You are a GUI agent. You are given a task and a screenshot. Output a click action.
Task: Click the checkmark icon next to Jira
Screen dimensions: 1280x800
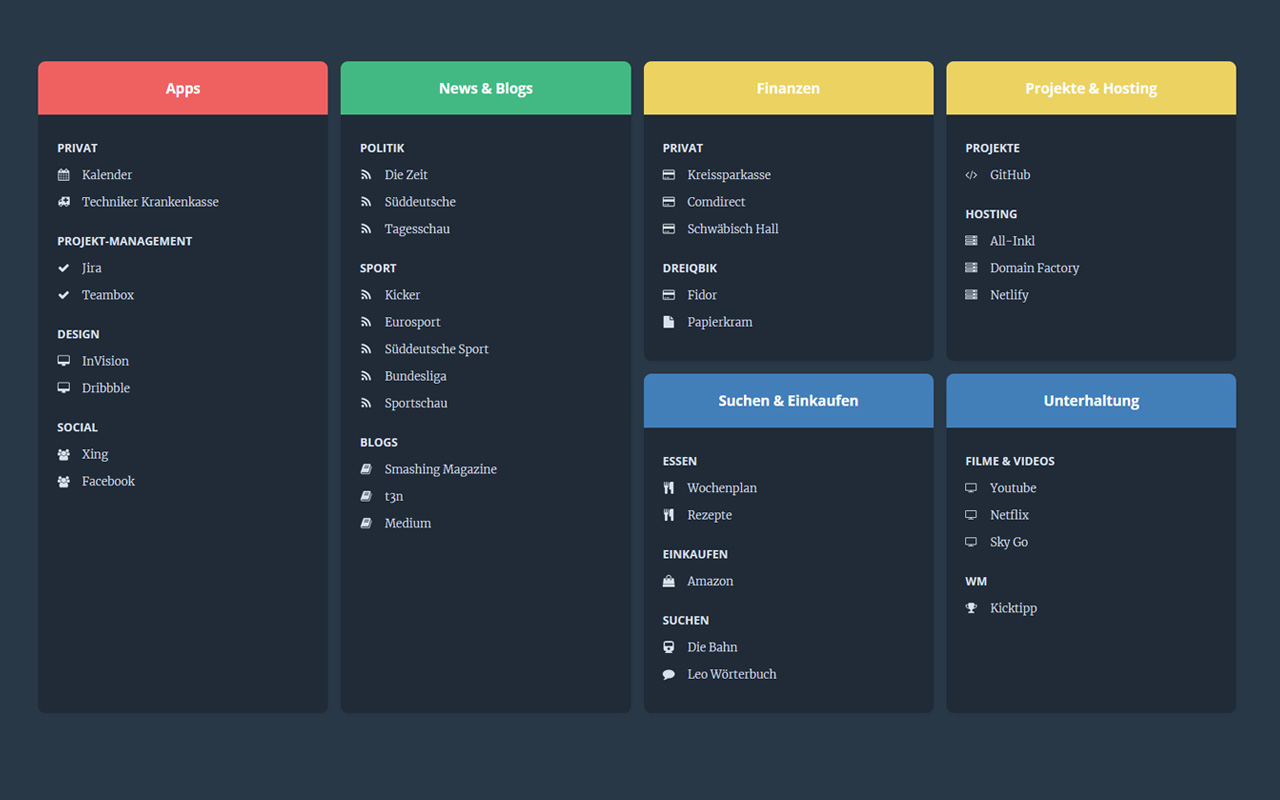[x=64, y=268]
